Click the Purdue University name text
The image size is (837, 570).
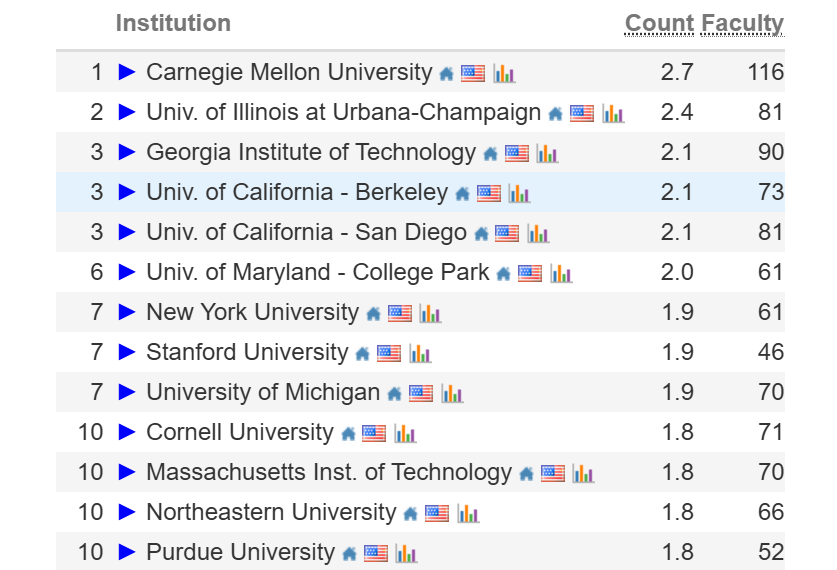(x=240, y=552)
